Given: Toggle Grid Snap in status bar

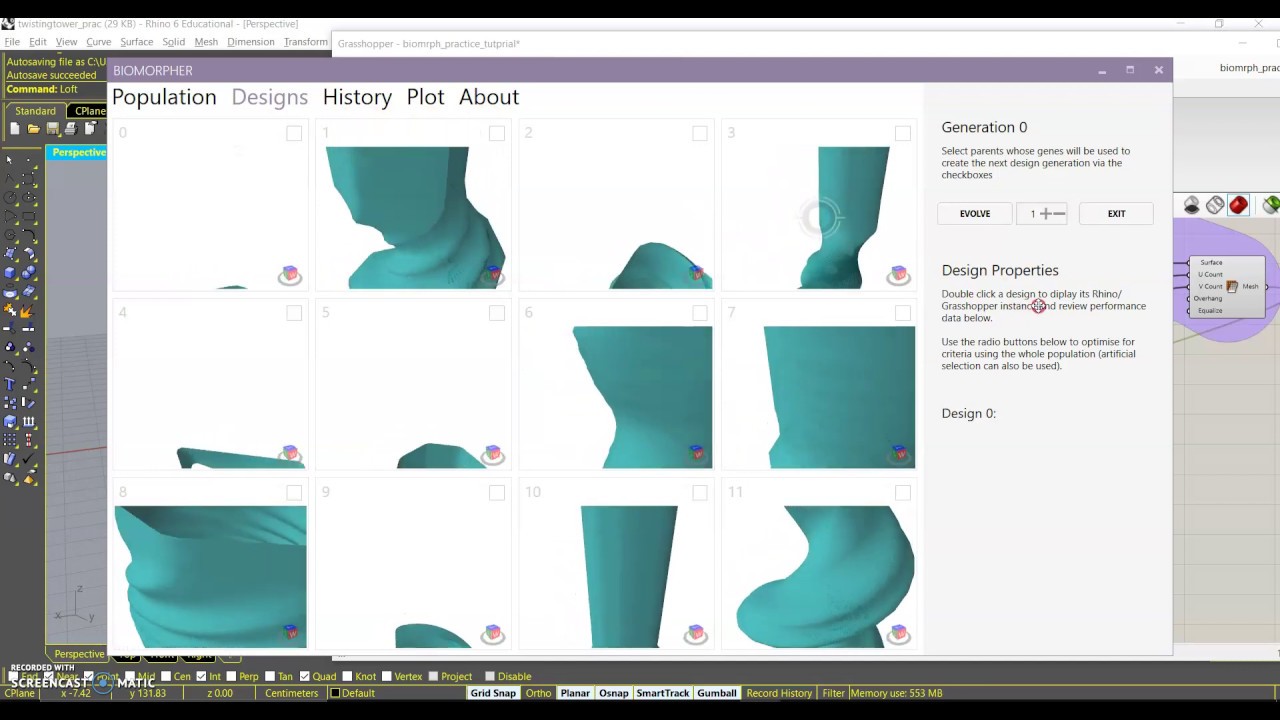Looking at the screenshot, I should [x=493, y=693].
